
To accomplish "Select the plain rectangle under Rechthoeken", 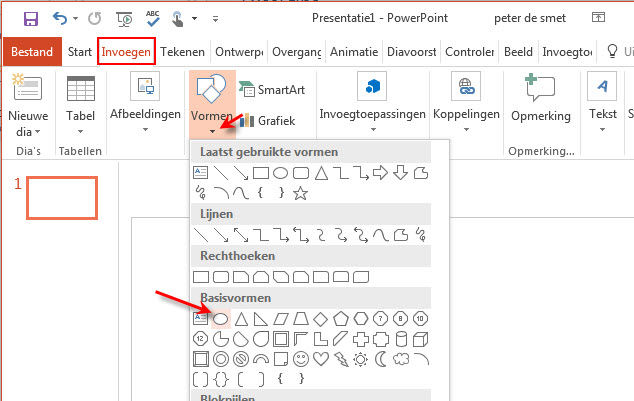I will [201, 277].
